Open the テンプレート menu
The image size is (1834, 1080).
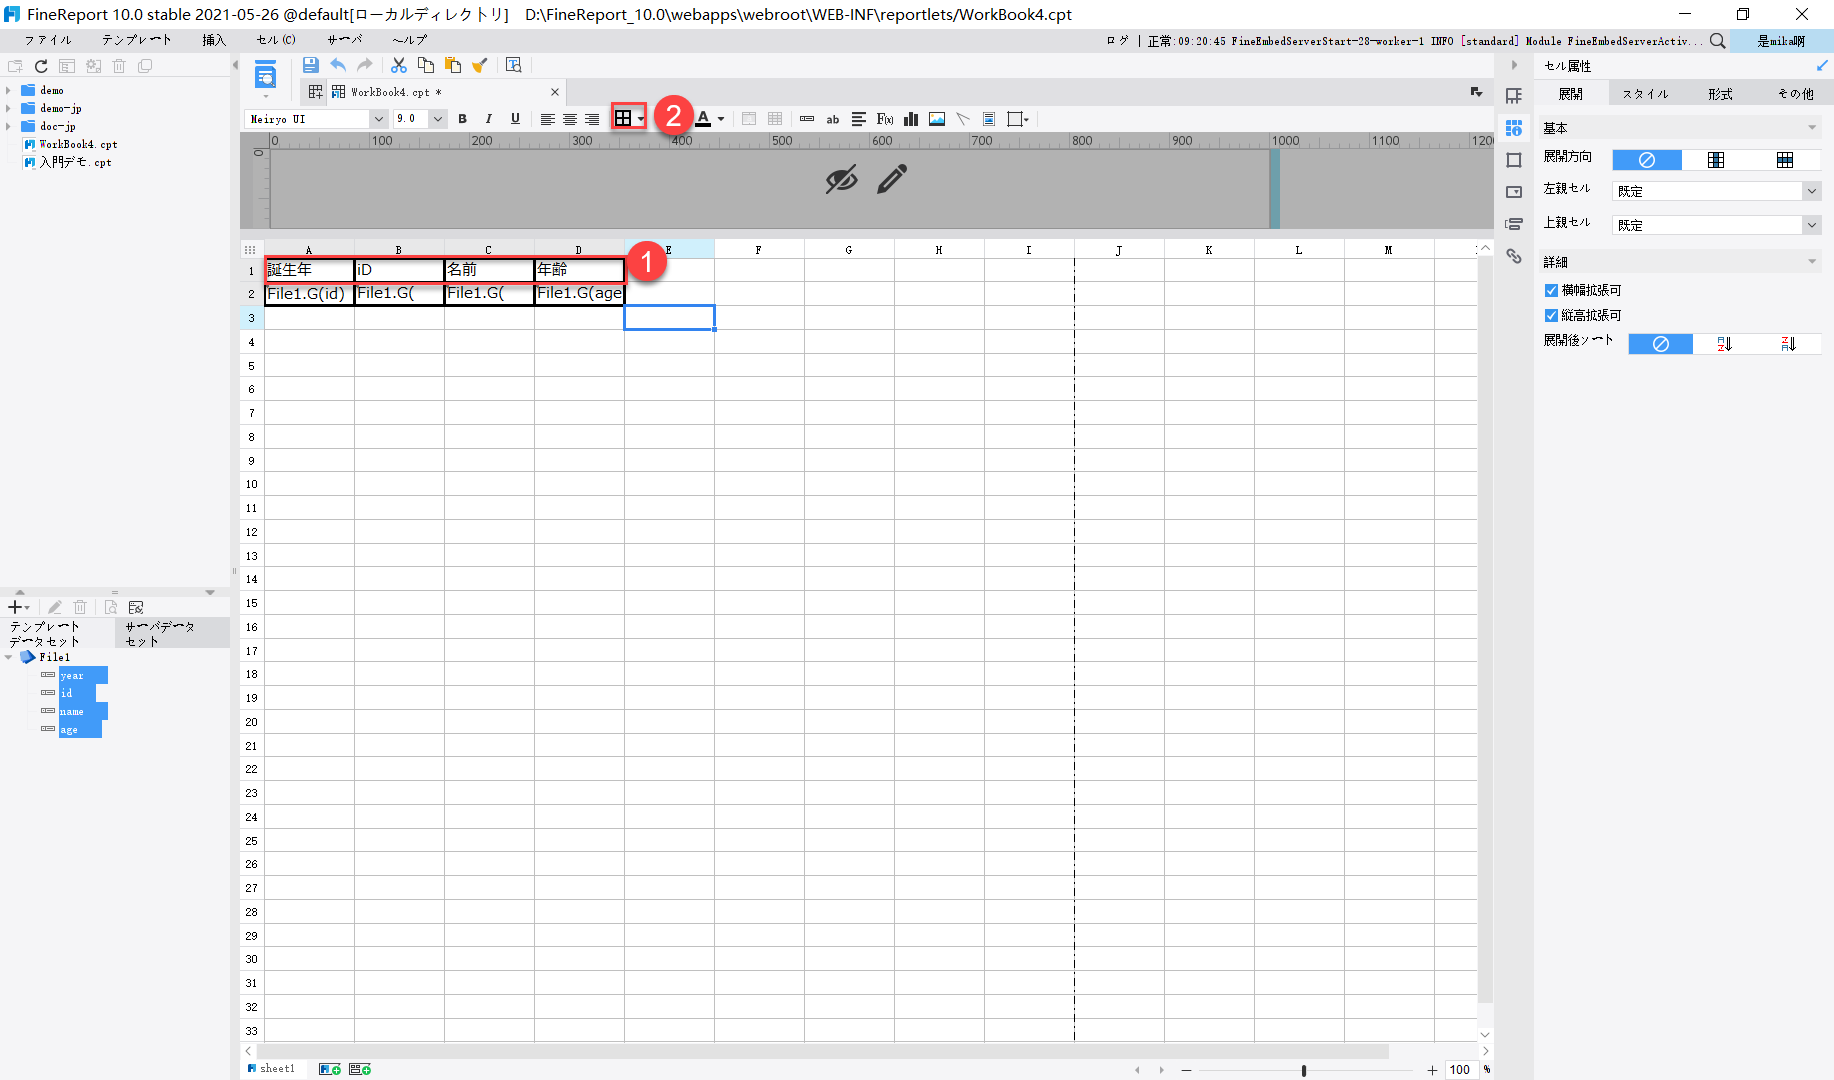point(137,40)
